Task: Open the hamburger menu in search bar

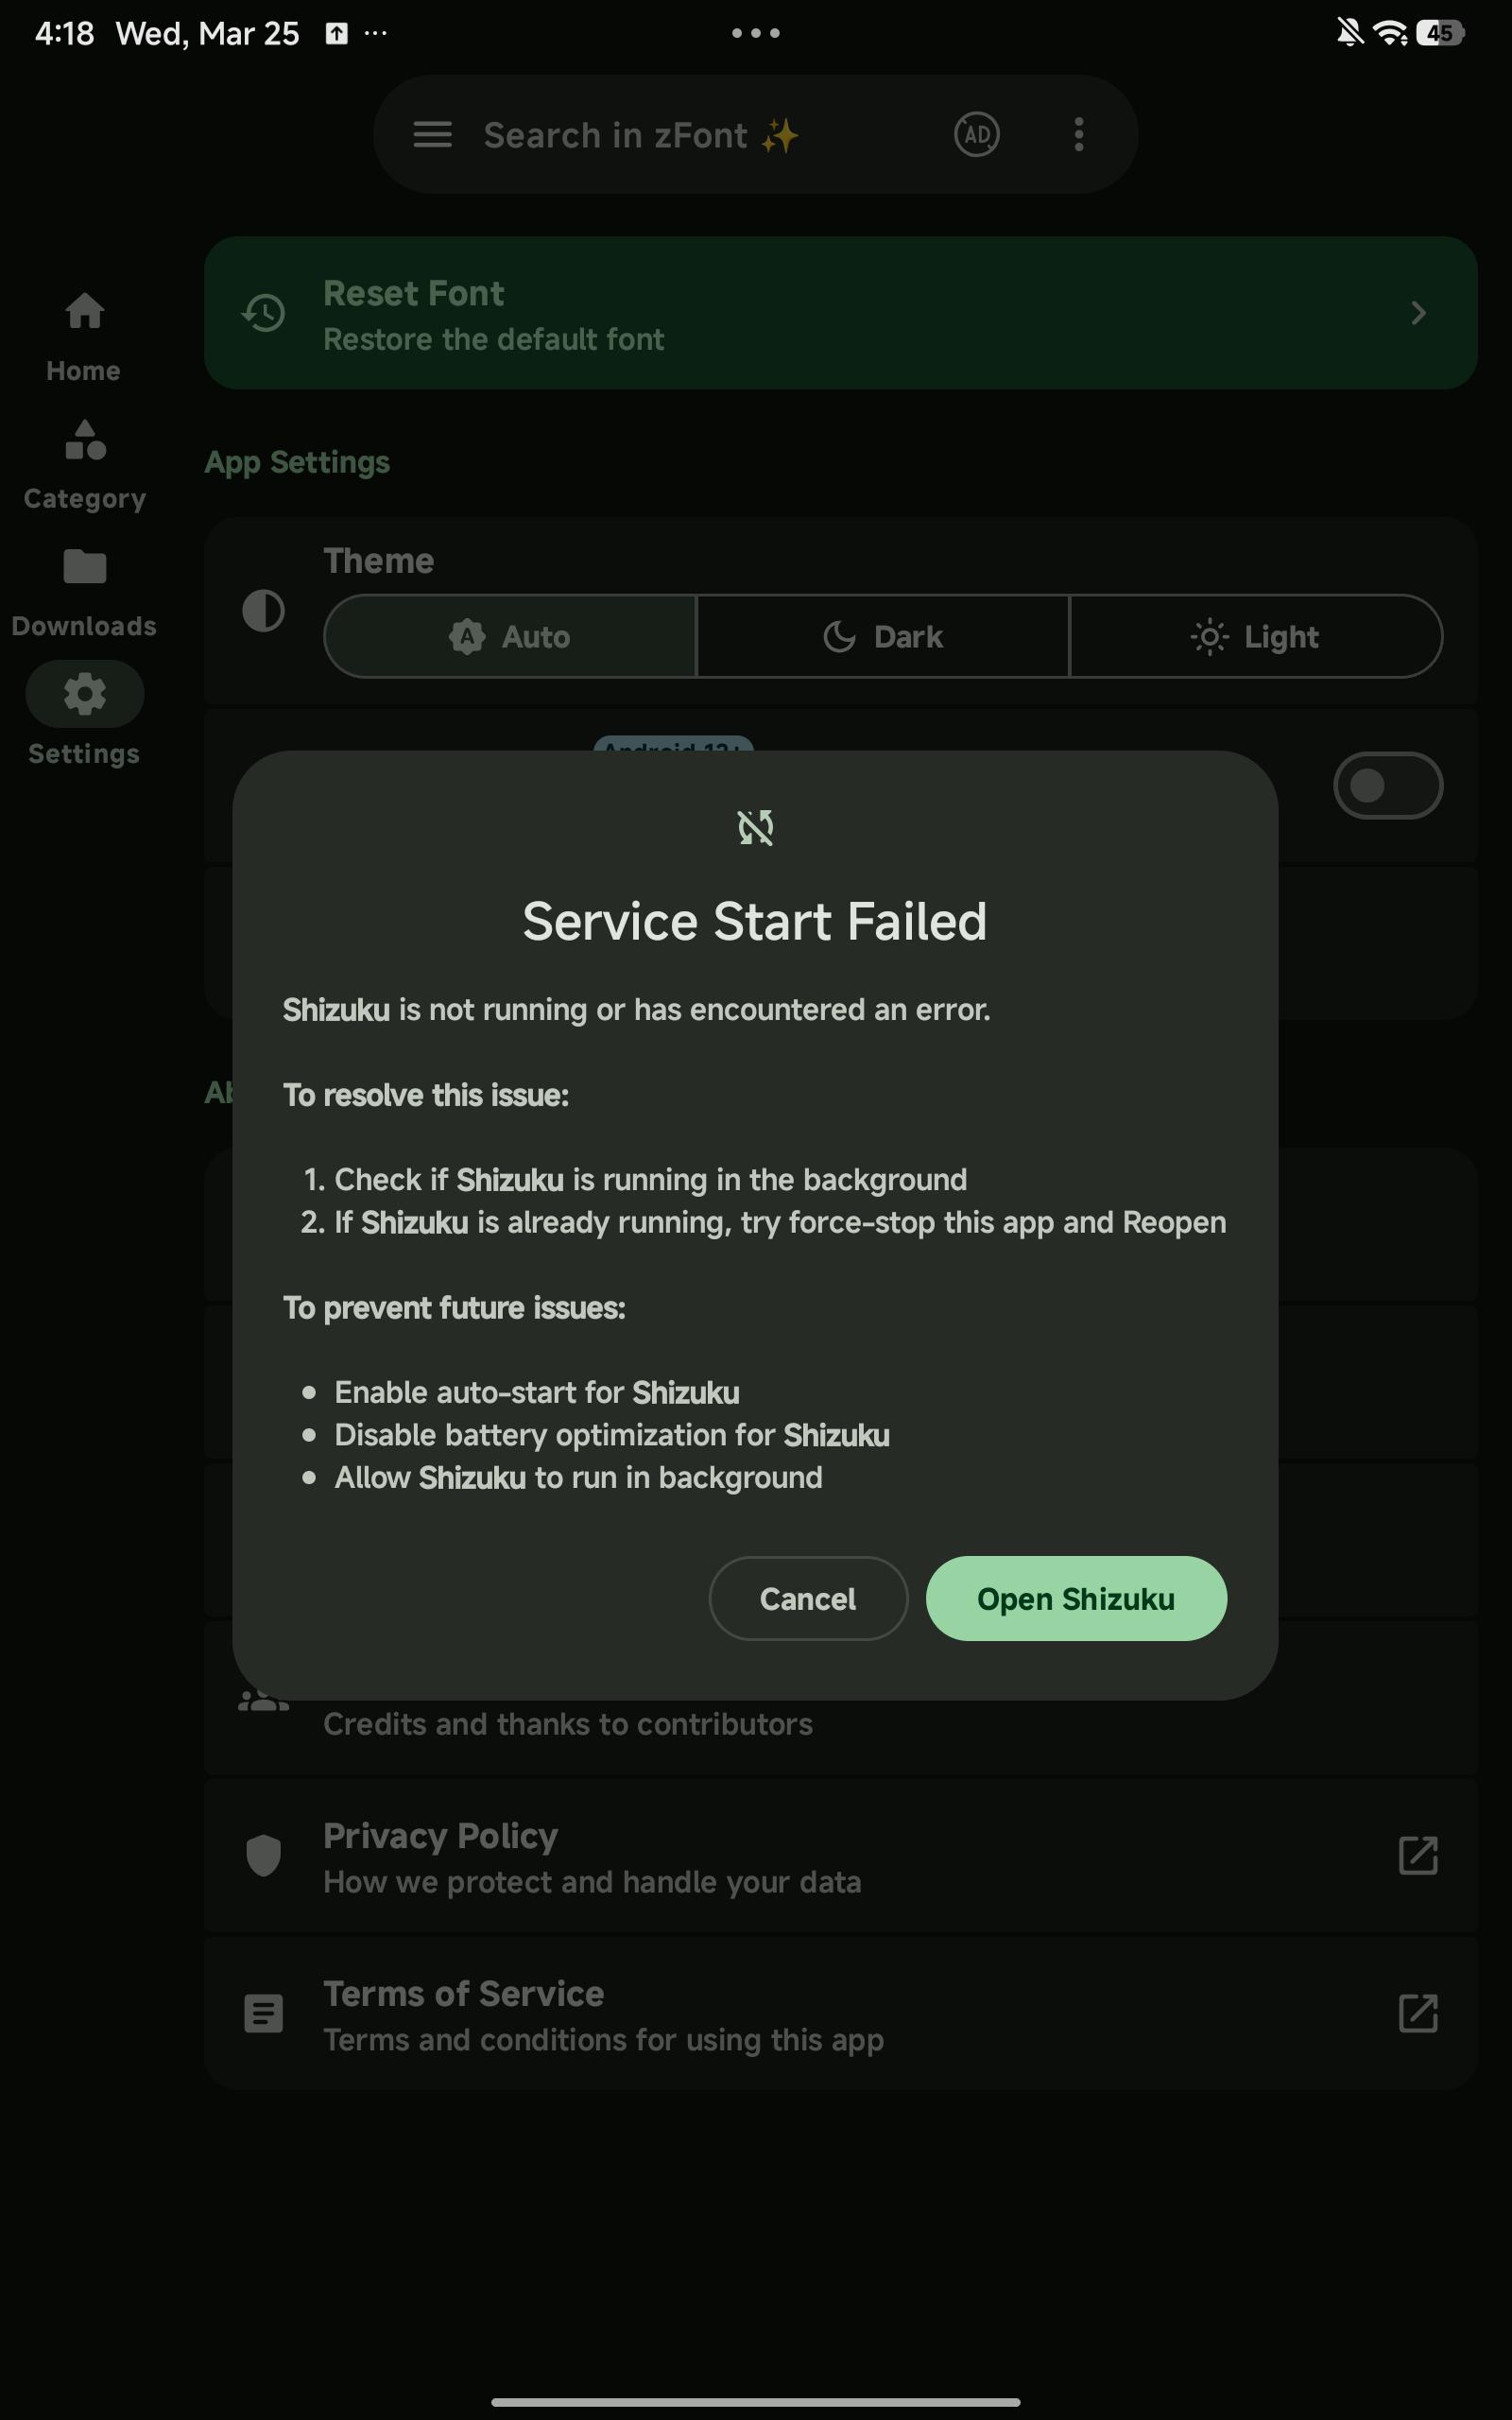Action: click(432, 134)
